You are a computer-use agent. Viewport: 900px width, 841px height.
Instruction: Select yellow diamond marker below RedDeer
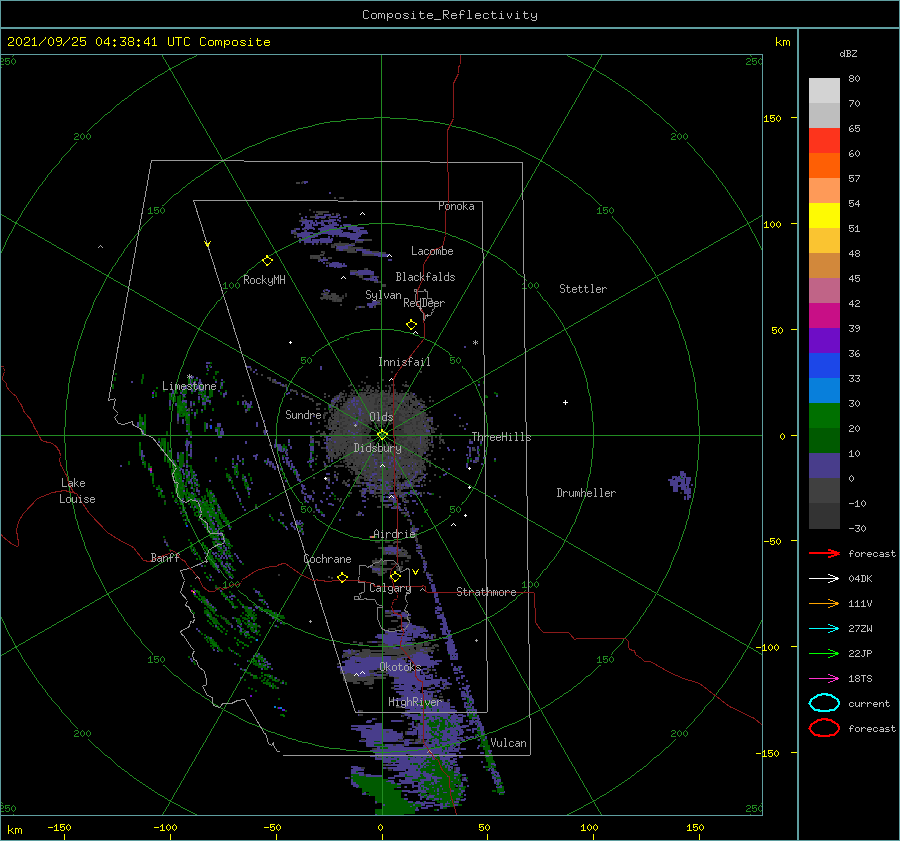pyautogui.click(x=411, y=324)
